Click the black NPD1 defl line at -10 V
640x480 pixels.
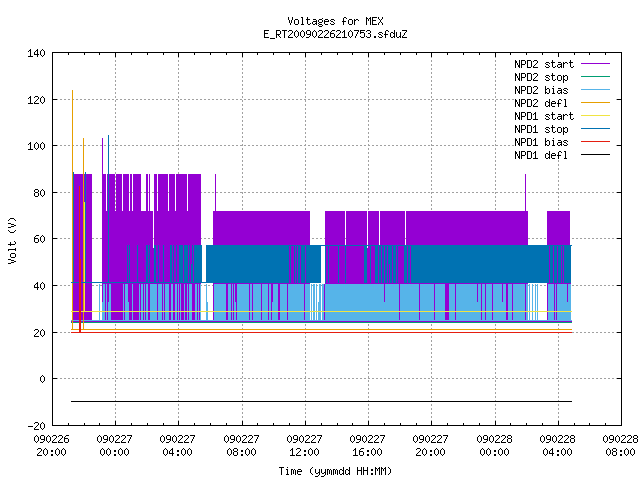pyautogui.click(x=322, y=402)
